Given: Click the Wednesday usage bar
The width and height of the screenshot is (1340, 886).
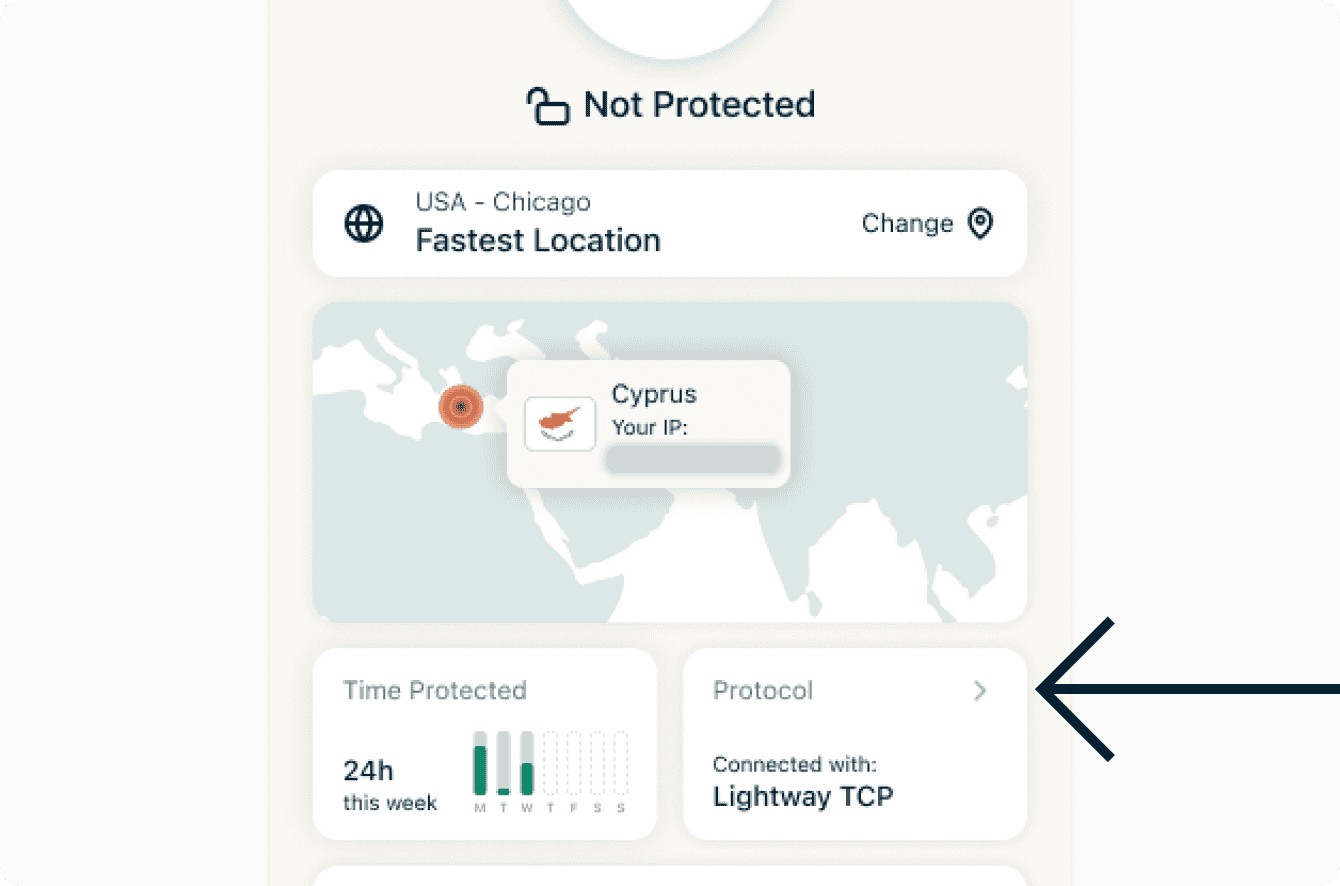Looking at the screenshot, I should coord(527,764).
